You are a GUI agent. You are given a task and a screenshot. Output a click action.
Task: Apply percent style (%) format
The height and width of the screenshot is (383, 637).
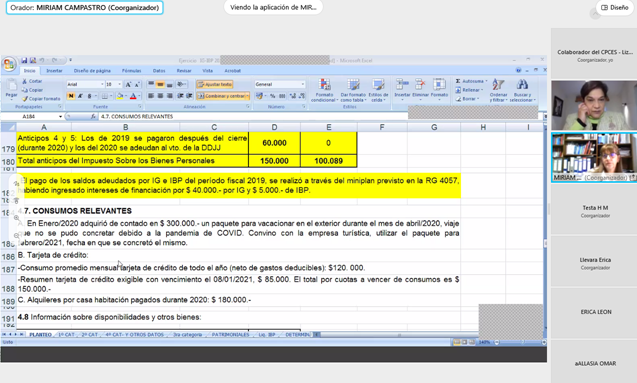point(273,96)
